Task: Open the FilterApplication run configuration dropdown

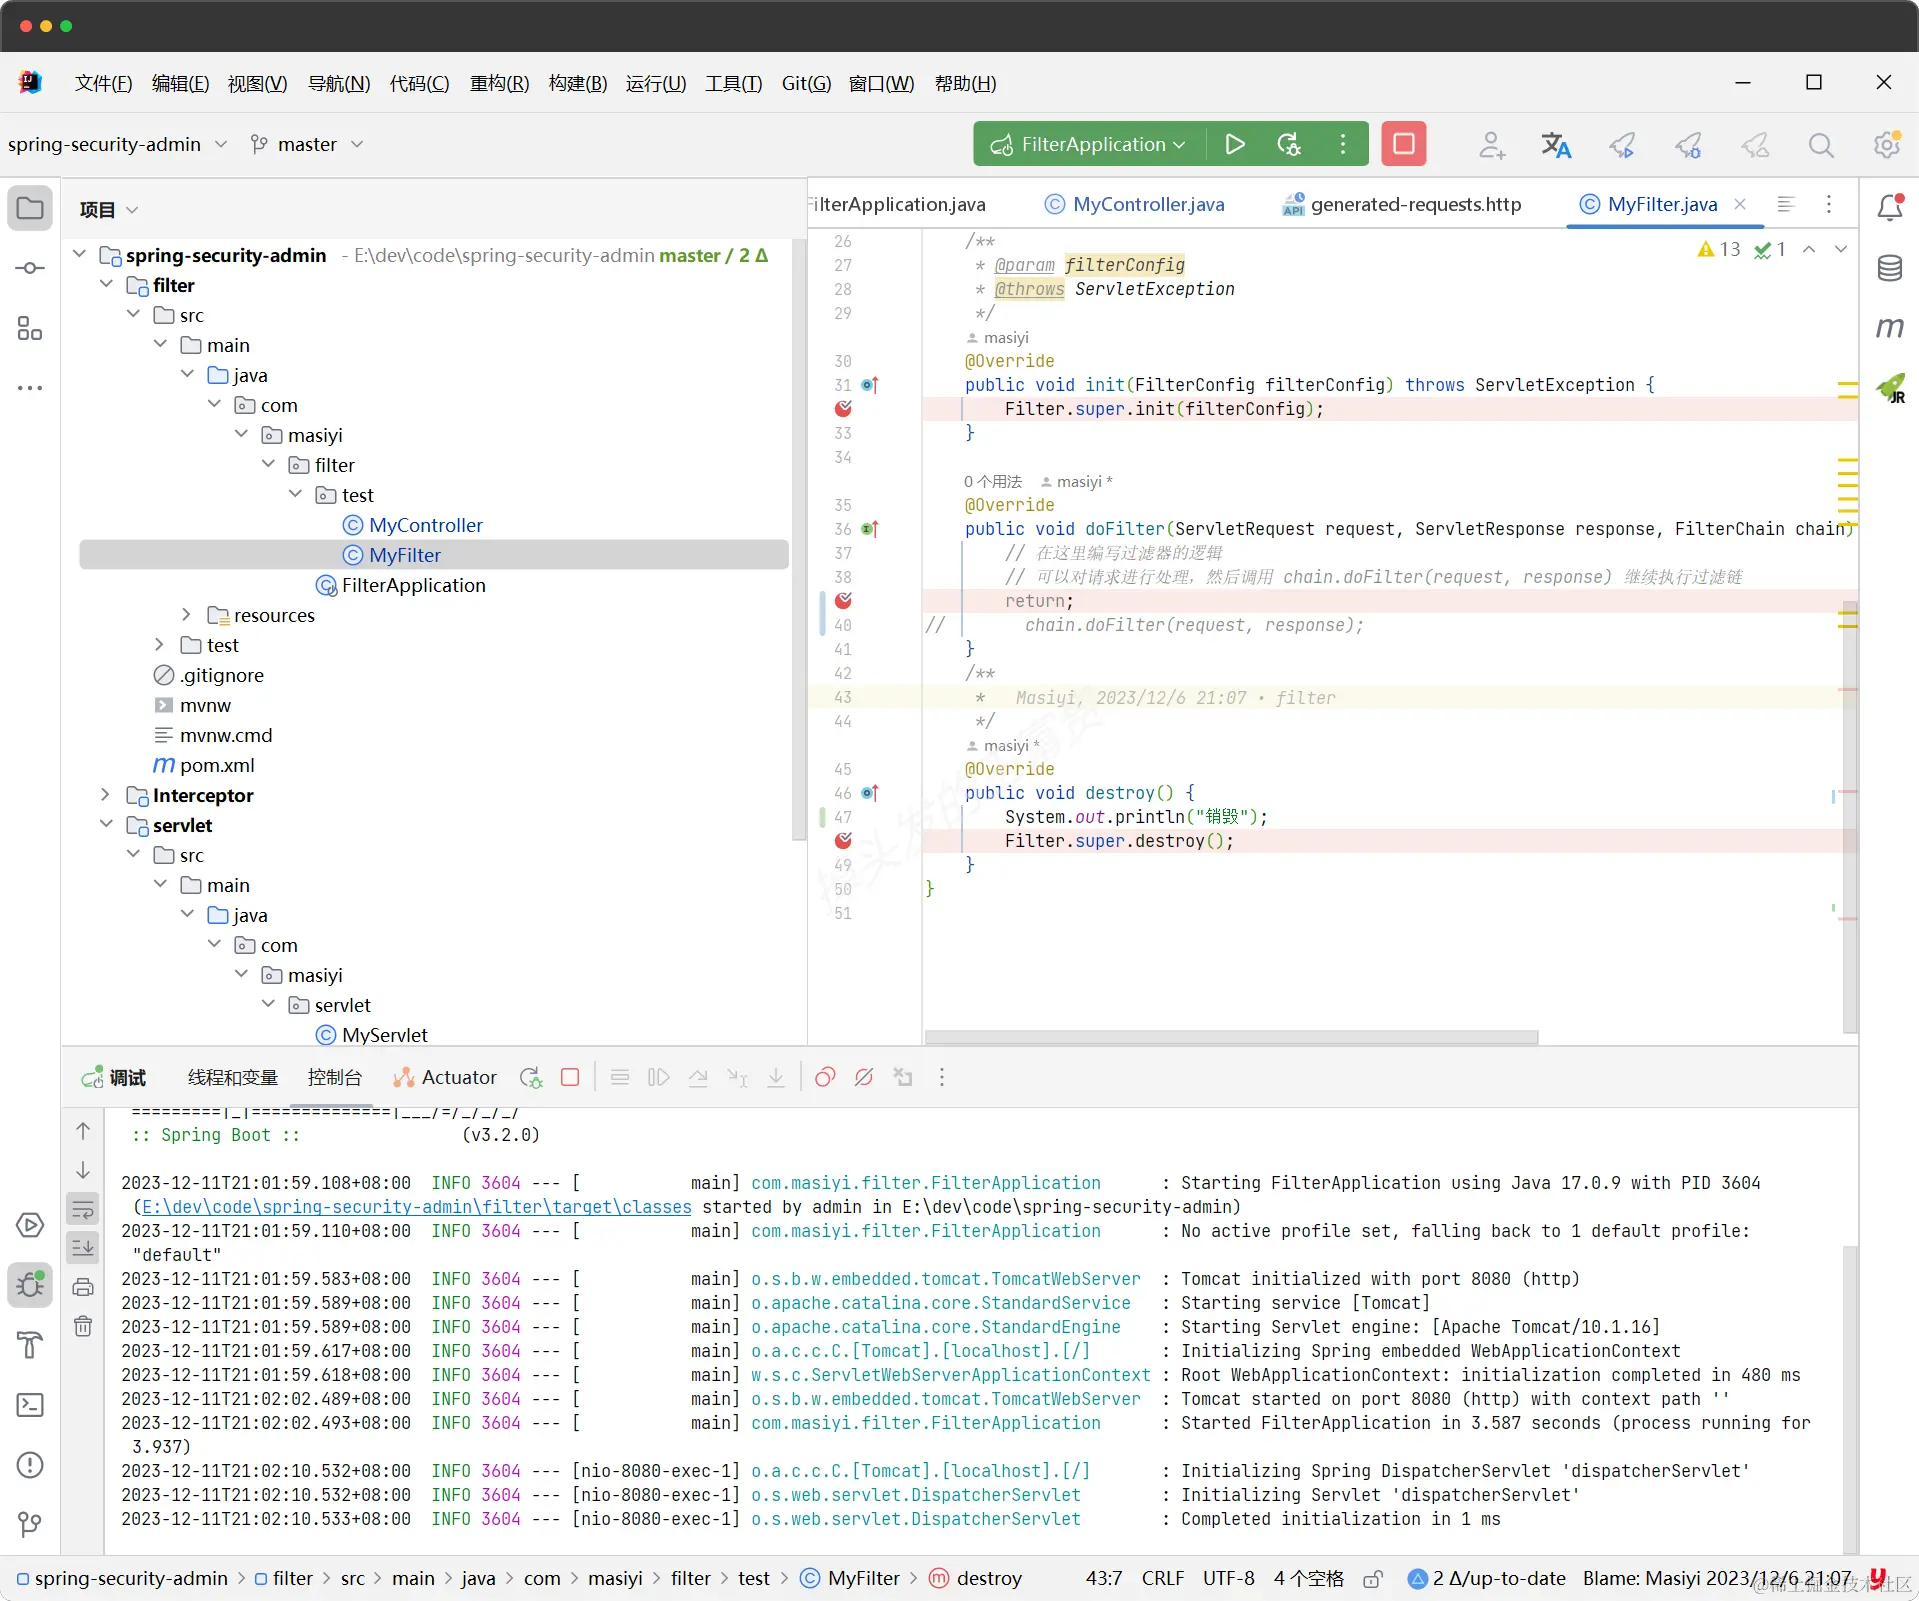Action: (x=1088, y=145)
